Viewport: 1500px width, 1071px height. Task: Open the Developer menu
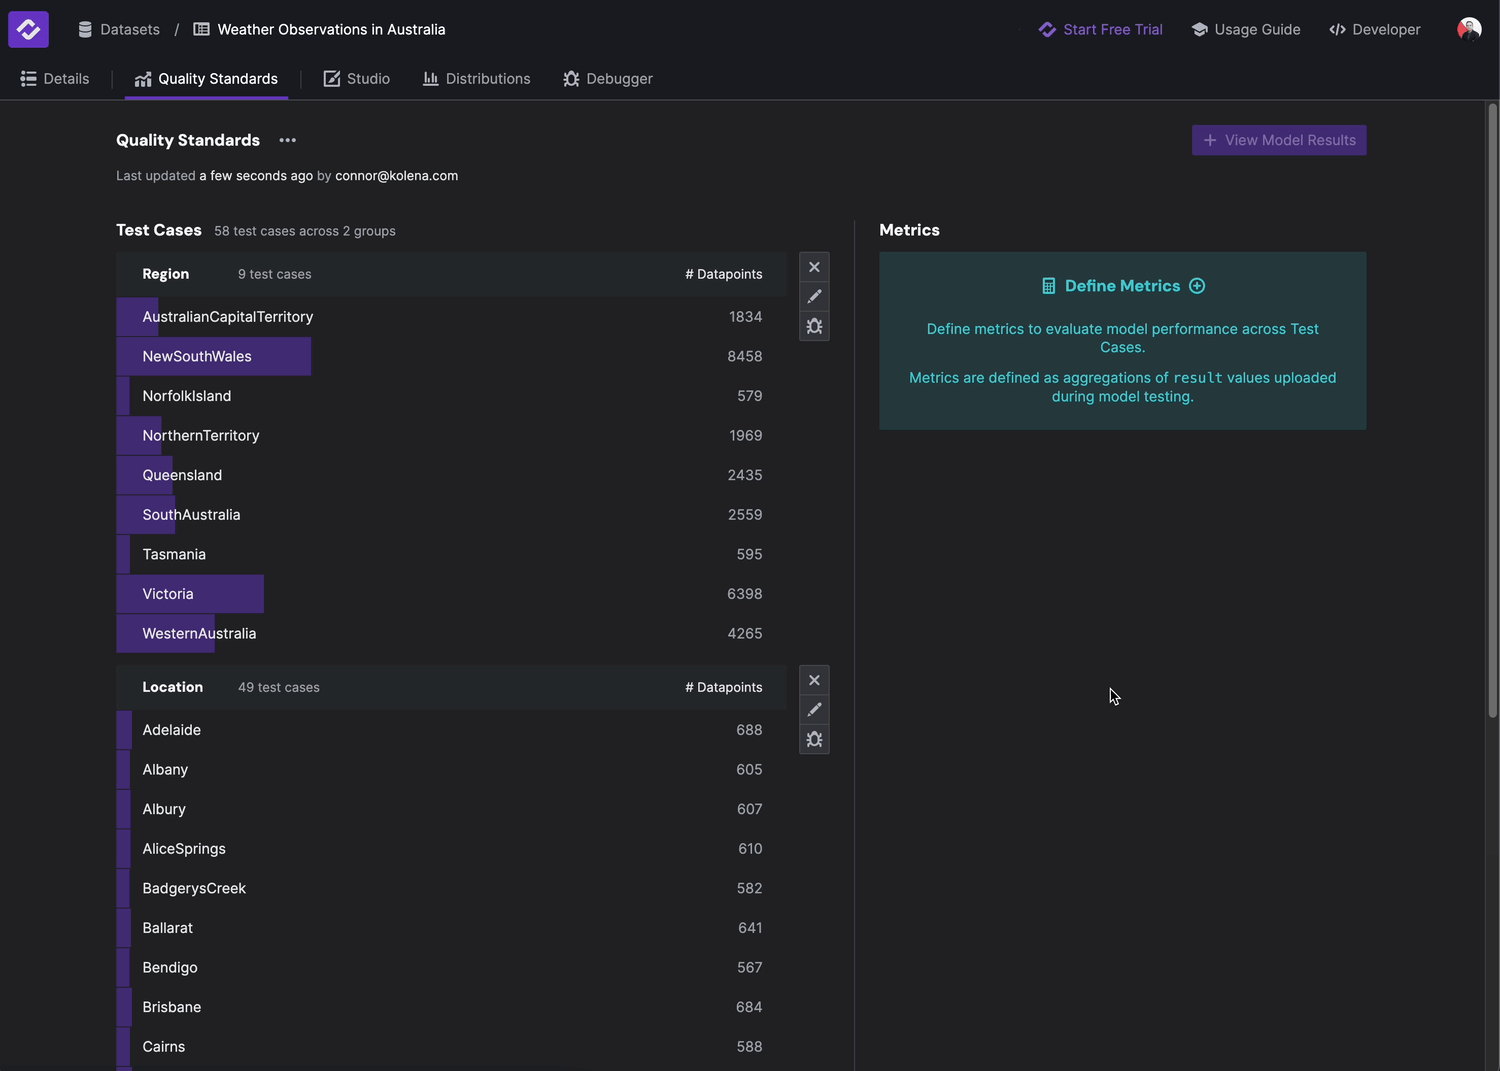point(1375,30)
